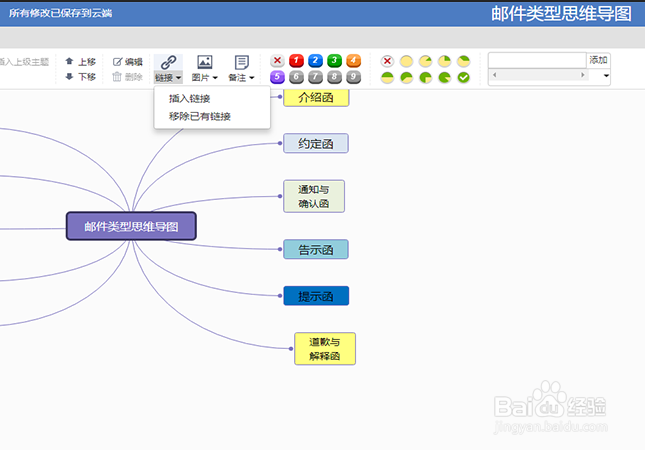Mark progress complete with green checkmark
This screenshot has width=645, height=450.
point(464,77)
